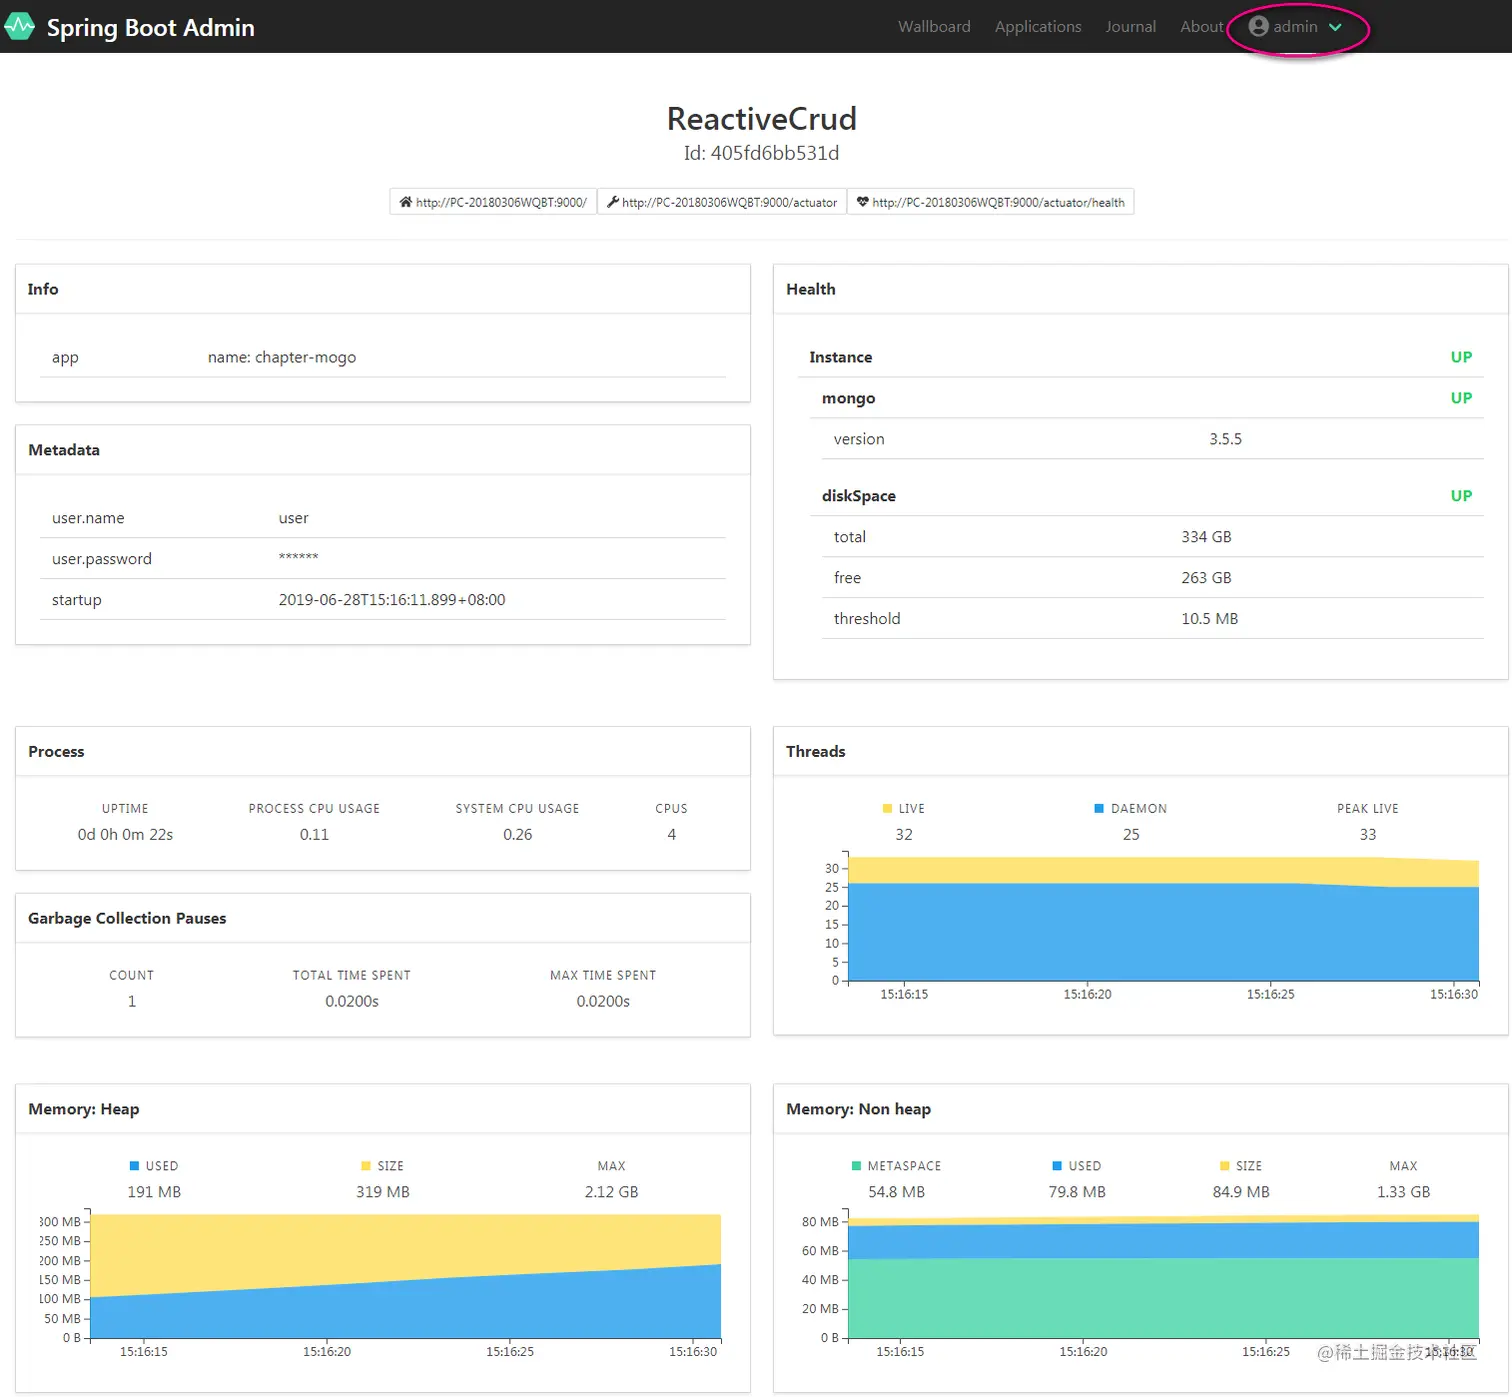The height and width of the screenshot is (1397, 1512).
Task: Click the admin user avatar icon
Action: (x=1258, y=26)
